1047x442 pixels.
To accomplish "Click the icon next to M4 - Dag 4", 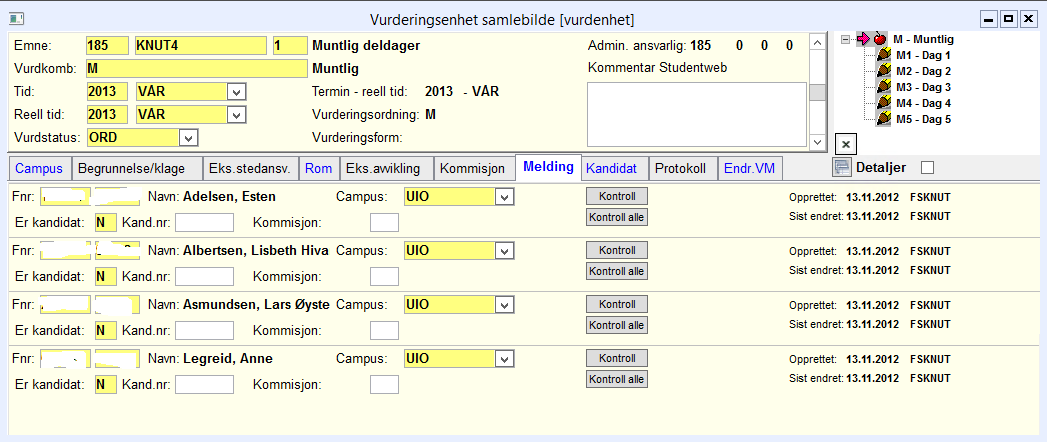I will tap(884, 103).
